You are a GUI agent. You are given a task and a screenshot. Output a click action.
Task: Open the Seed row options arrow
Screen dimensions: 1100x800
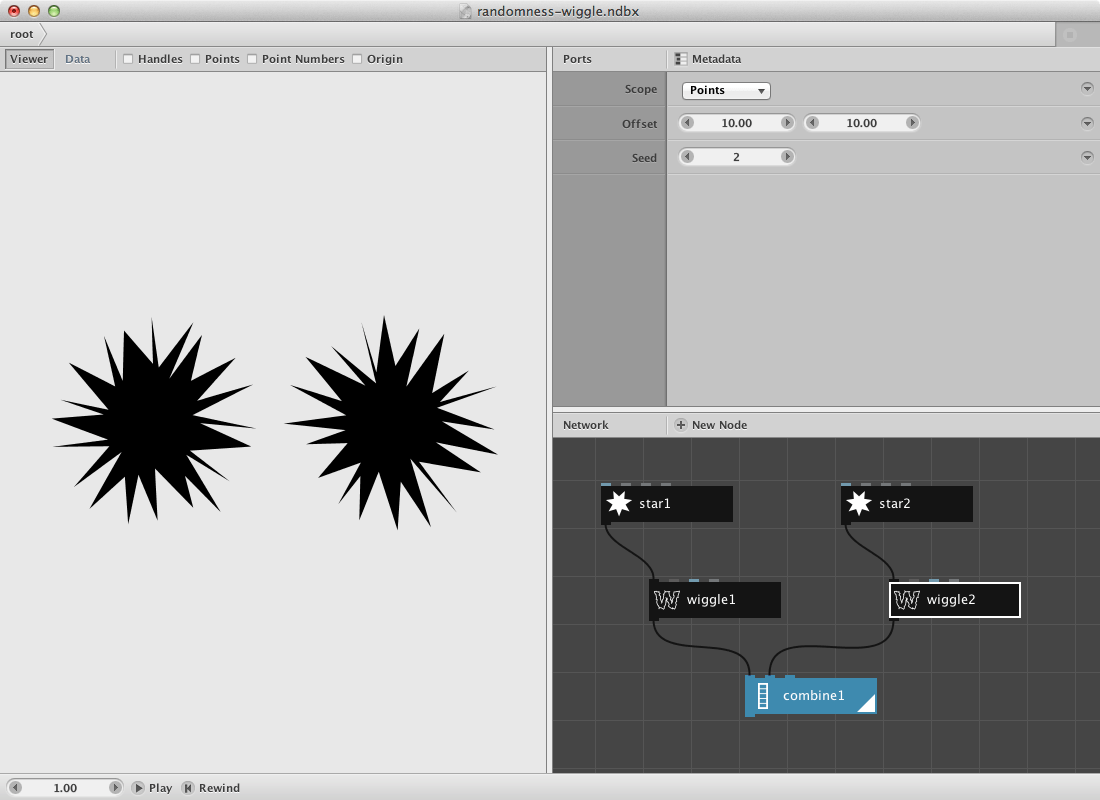pyautogui.click(x=1087, y=156)
